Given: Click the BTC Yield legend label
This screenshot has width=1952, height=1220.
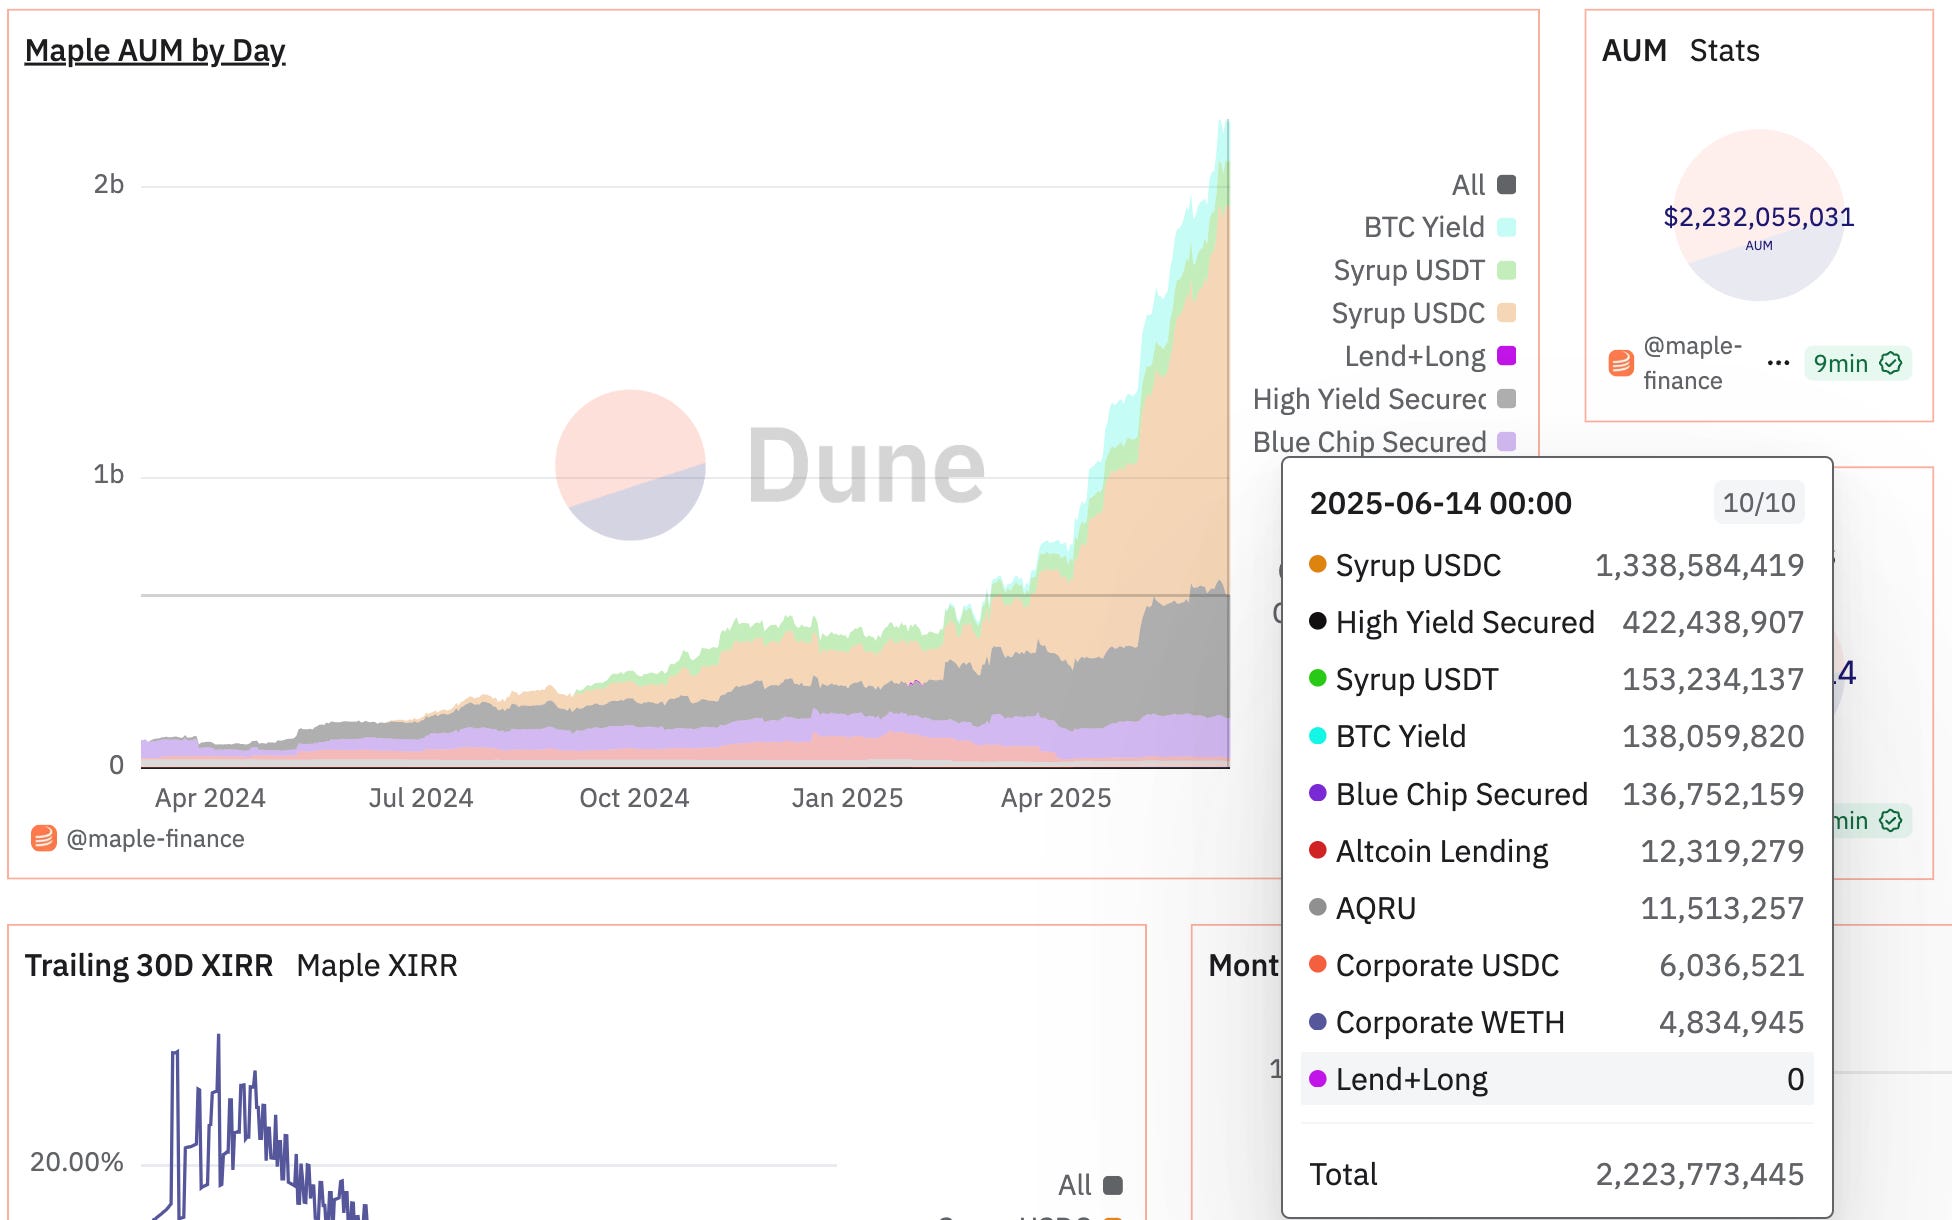Looking at the screenshot, I should 1424,228.
